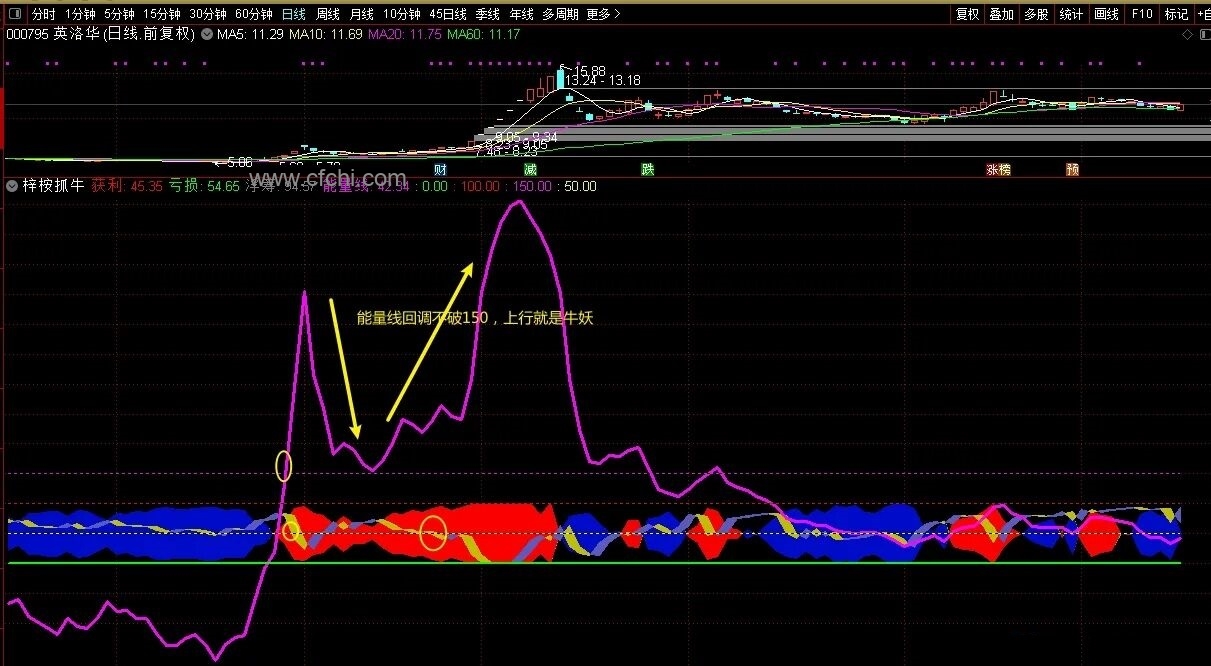Open F10 company information
Image resolution: width=1211 pixels, height=666 pixels.
(x=1141, y=14)
